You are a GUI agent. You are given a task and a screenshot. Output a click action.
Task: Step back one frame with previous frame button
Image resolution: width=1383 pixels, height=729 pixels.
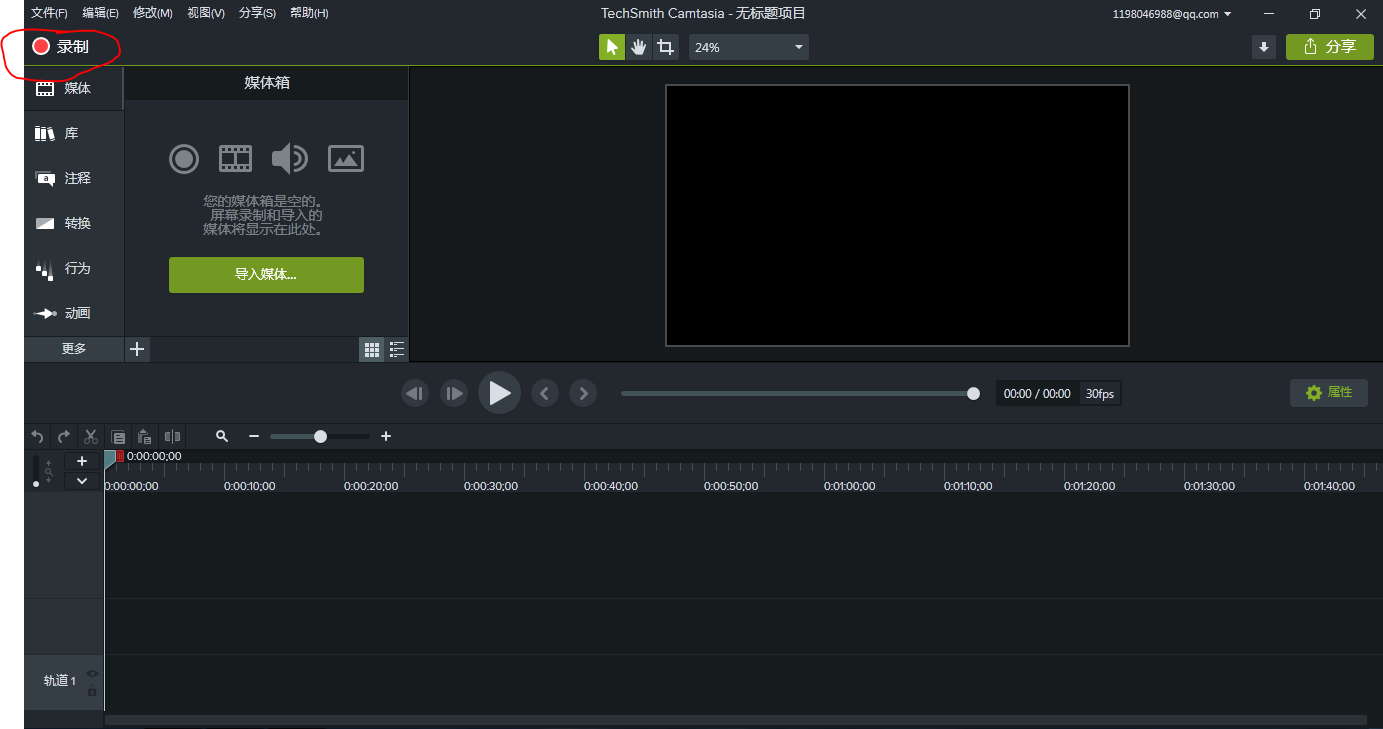coord(415,393)
